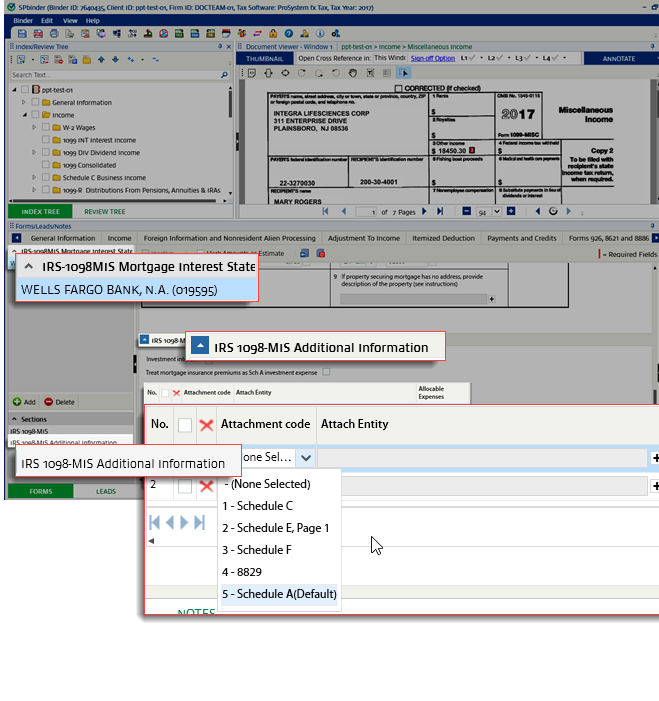
Task: Click red X delete icon in row 2
Action: pyautogui.click(x=207, y=486)
